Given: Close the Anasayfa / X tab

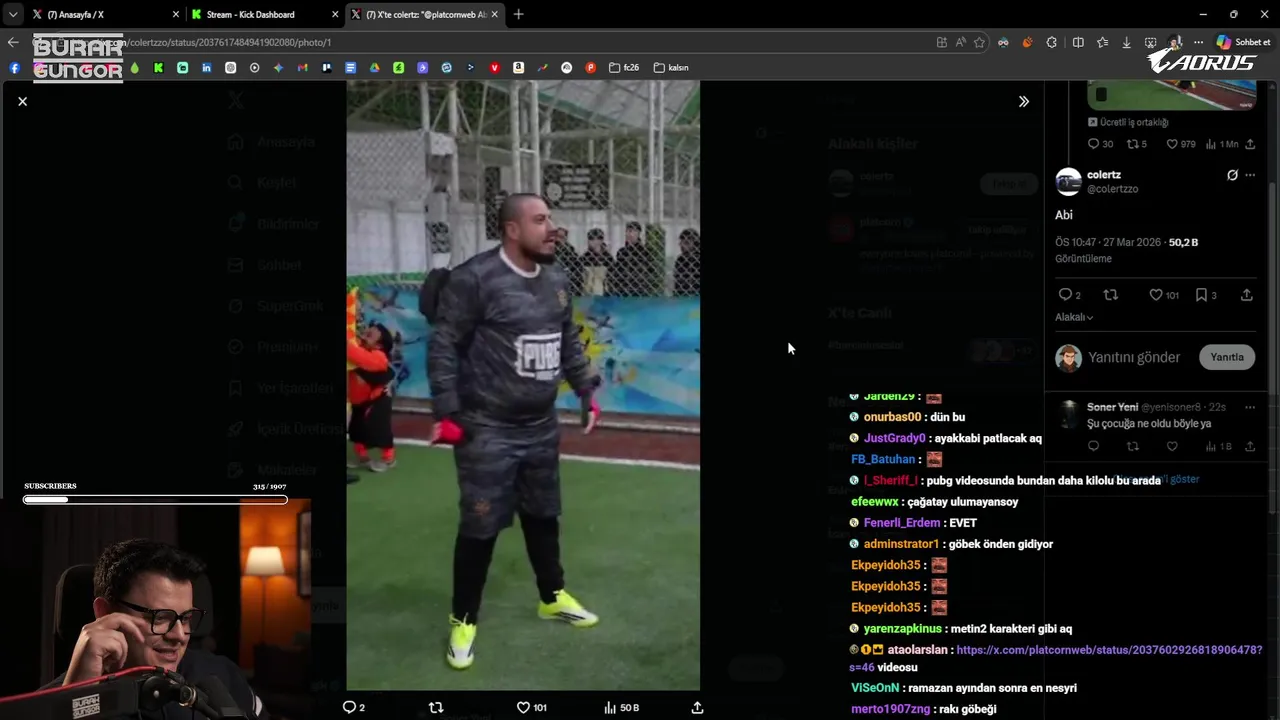Looking at the screenshot, I should pos(176,15).
